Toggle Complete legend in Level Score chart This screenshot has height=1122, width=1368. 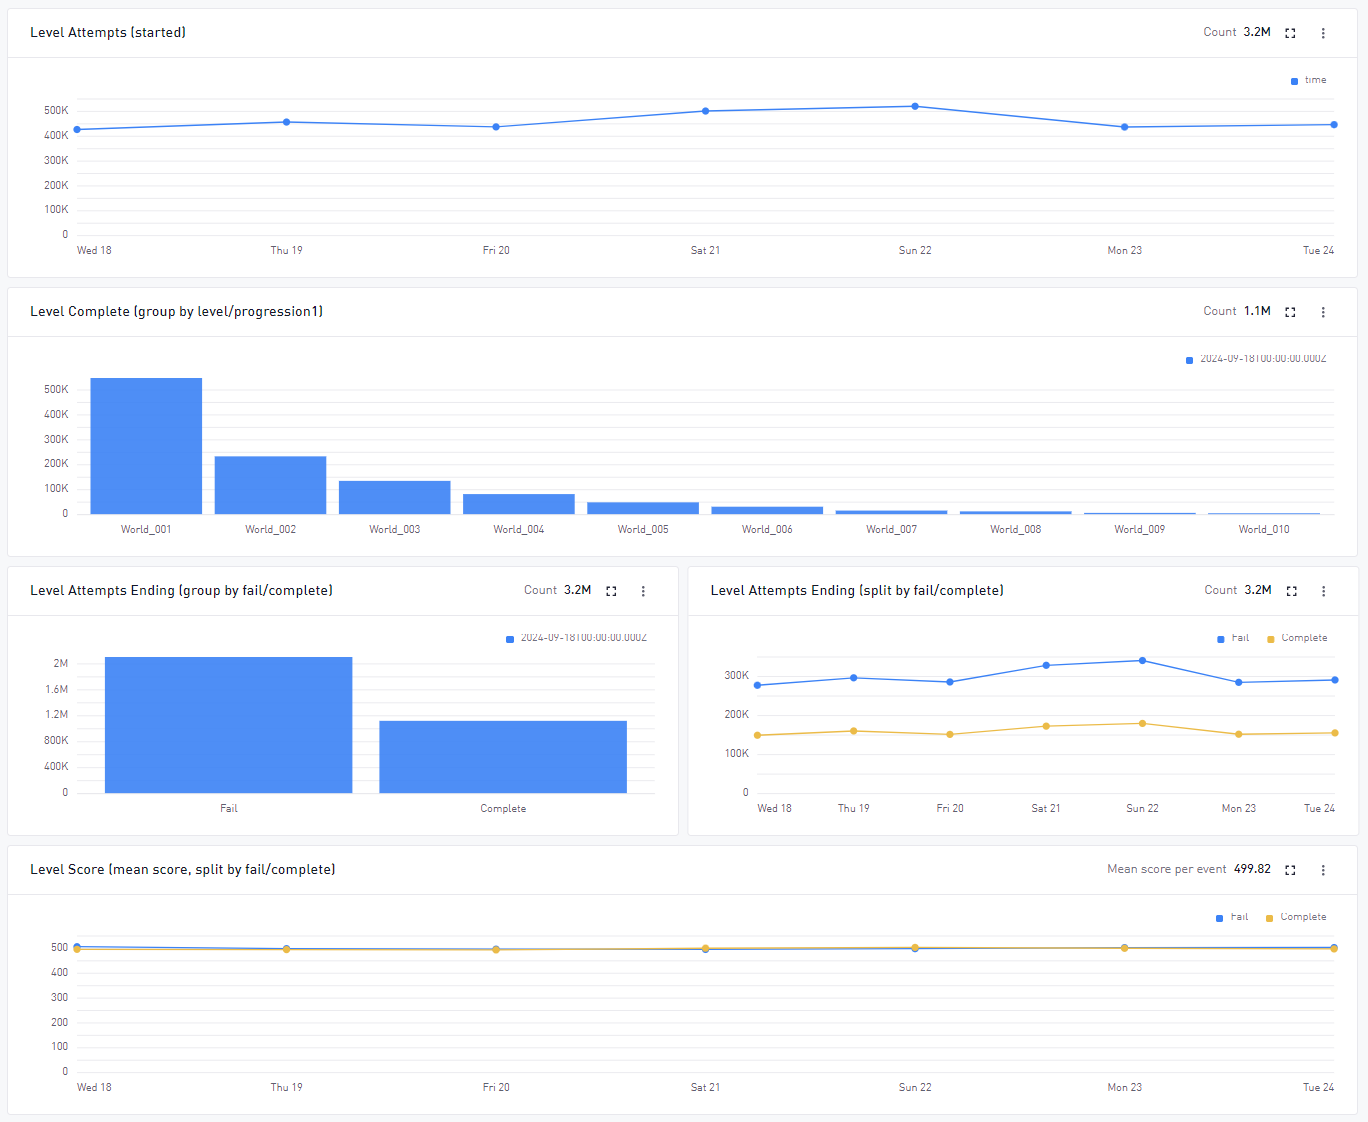click(x=1296, y=917)
